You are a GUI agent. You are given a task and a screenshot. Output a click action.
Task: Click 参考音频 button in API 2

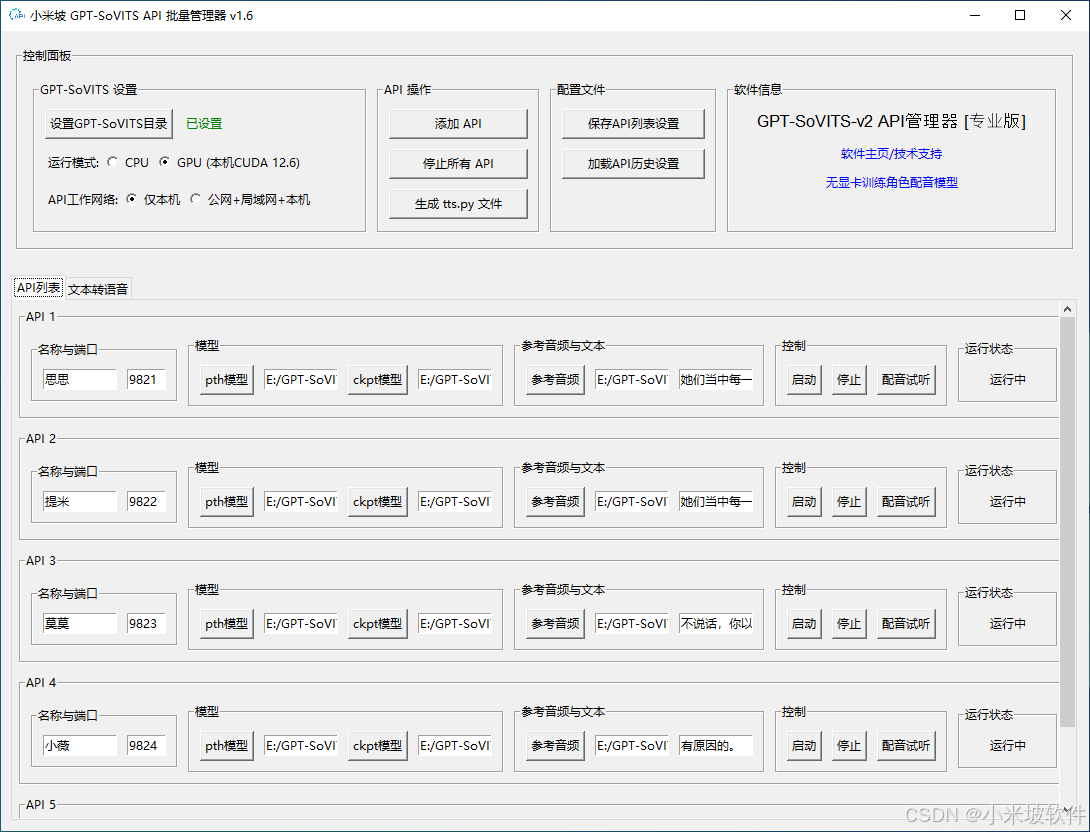tap(555, 502)
